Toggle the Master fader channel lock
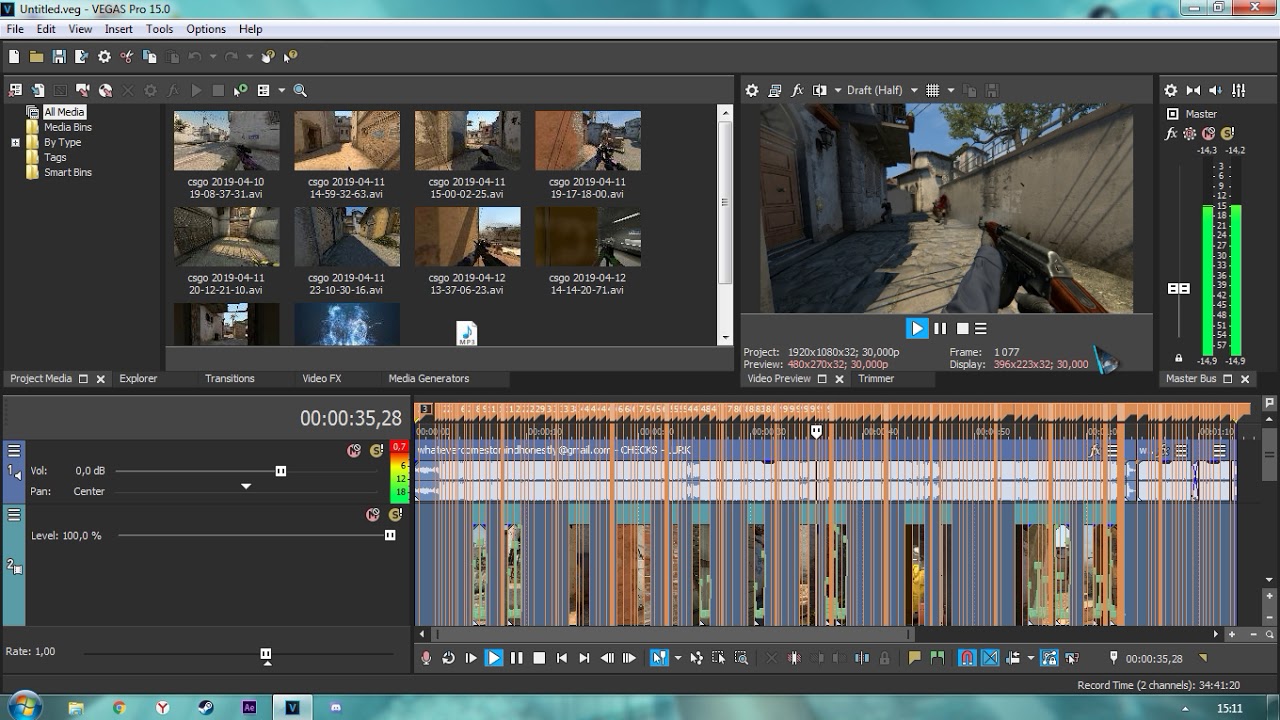 [1179, 358]
